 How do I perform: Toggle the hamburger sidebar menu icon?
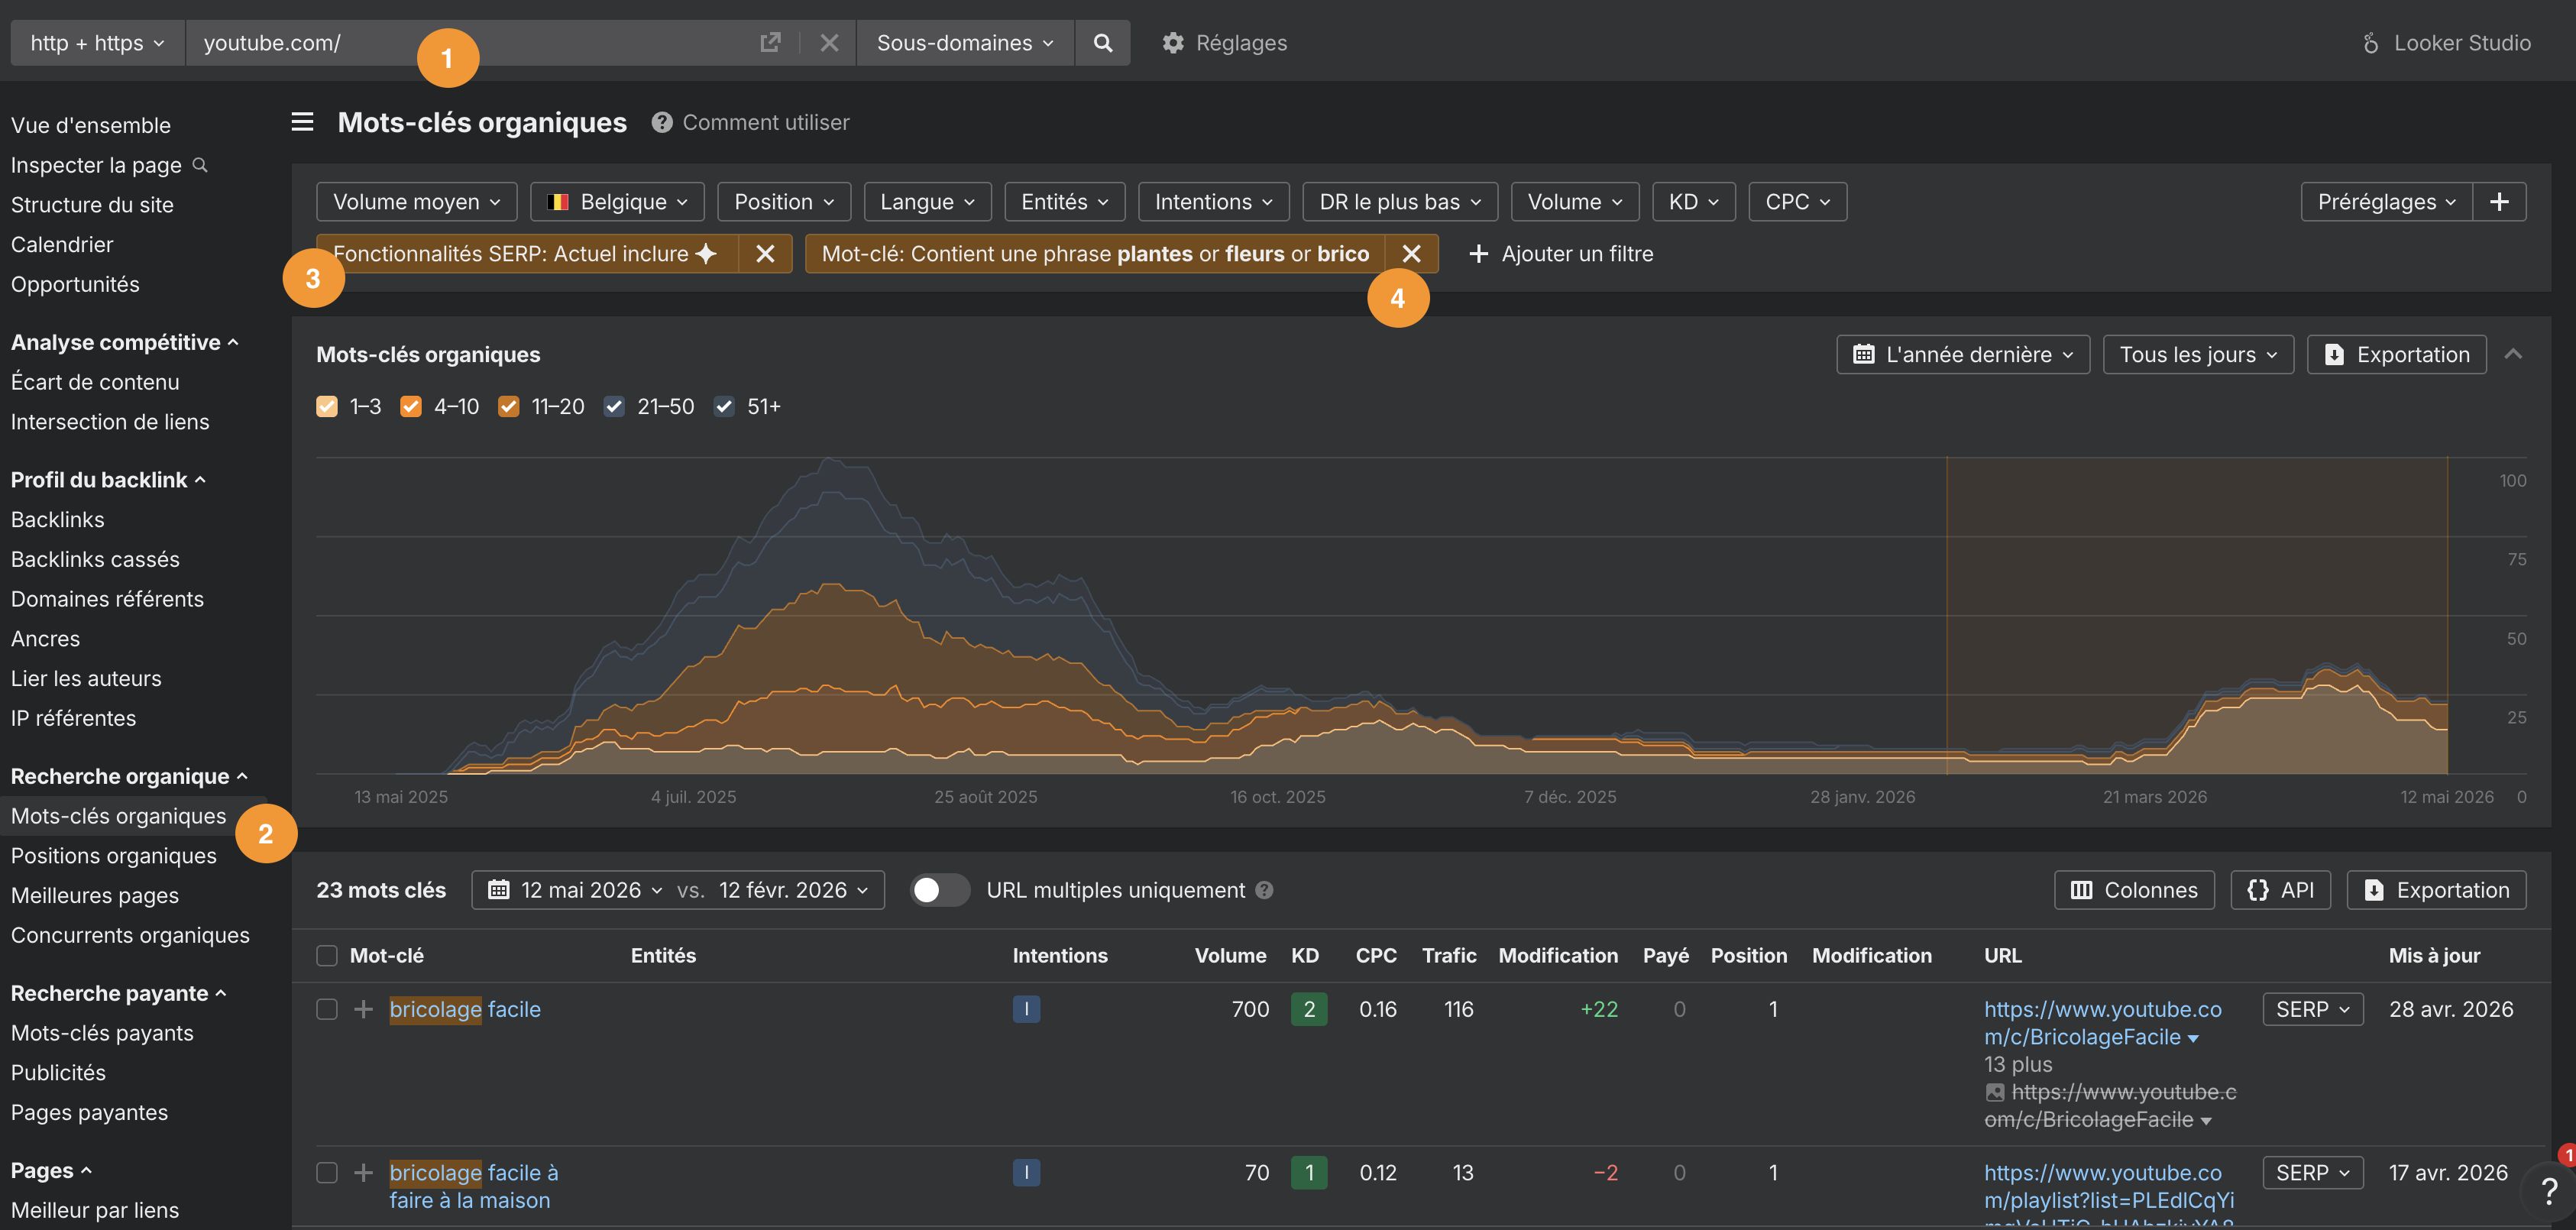tap(302, 122)
